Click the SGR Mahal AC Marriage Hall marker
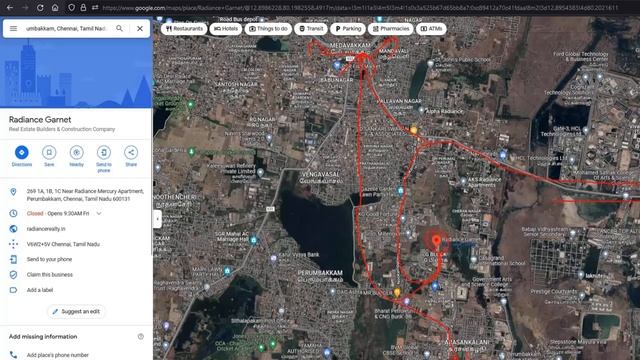The width and height of the screenshot is (640, 360). [253, 240]
